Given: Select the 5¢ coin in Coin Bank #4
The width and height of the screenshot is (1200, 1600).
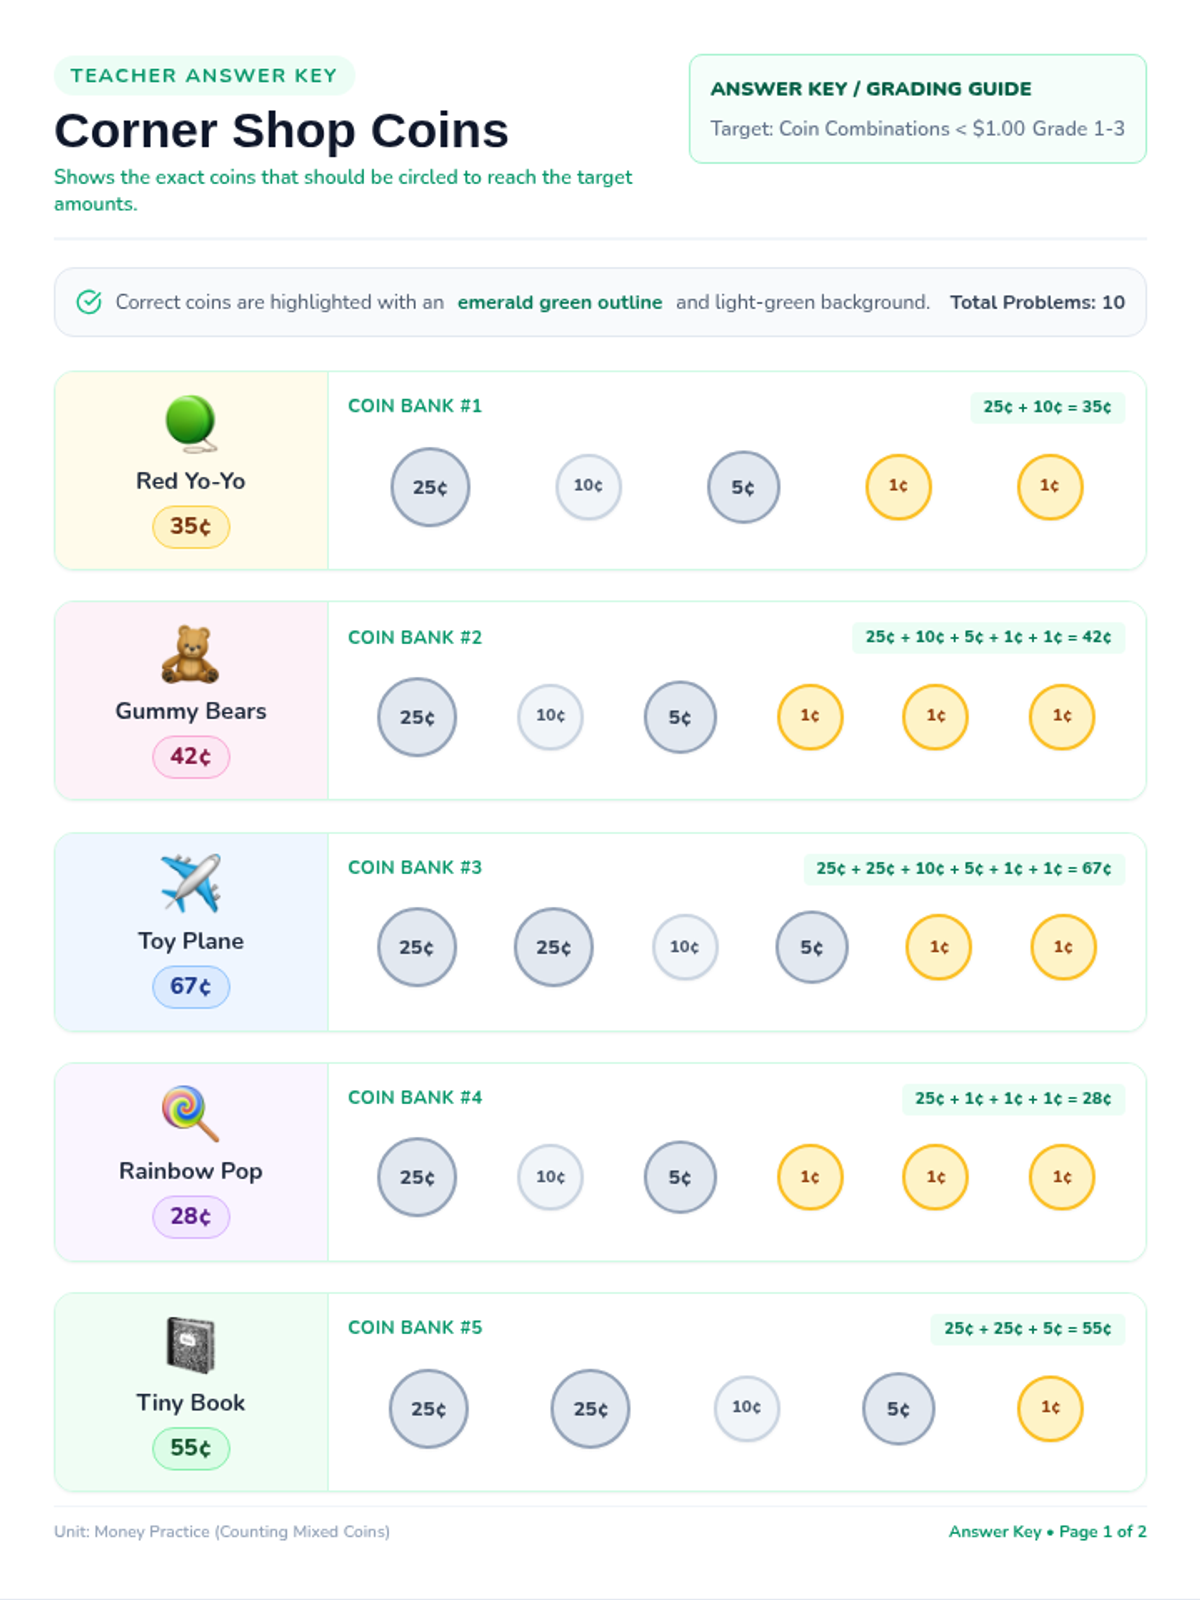Looking at the screenshot, I should 680,1177.
